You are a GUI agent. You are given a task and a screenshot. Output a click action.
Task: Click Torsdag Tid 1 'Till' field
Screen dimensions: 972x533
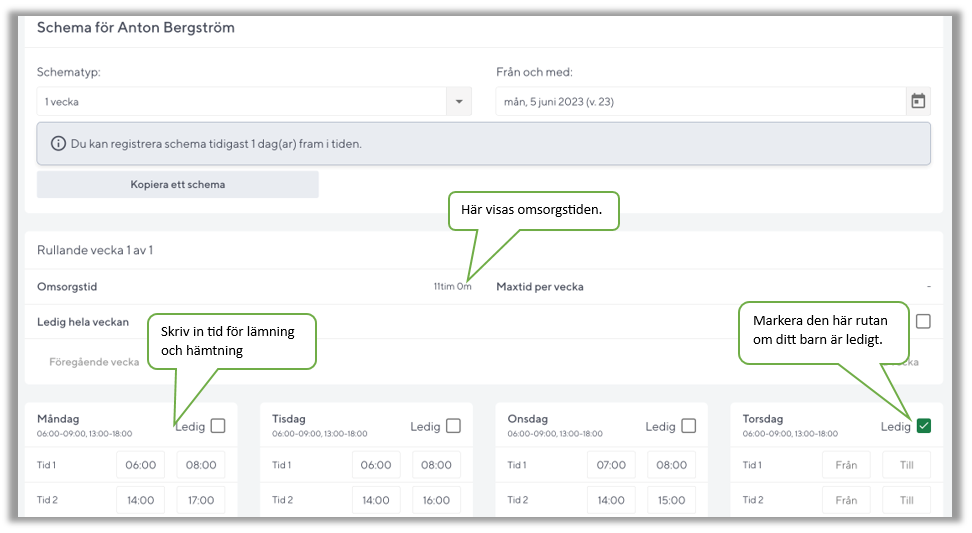tap(907, 465)
